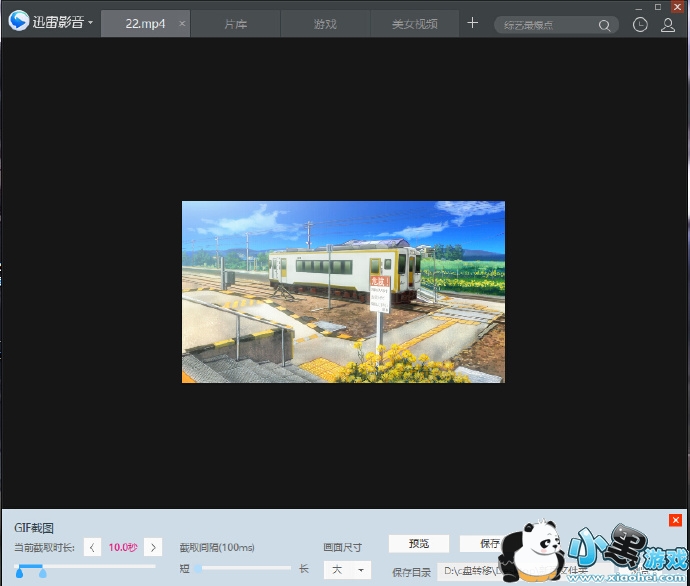Increase capture duration with right arrow
This screenshot has height=586, width=690.
pyautogui.click(x=153, y=547)
